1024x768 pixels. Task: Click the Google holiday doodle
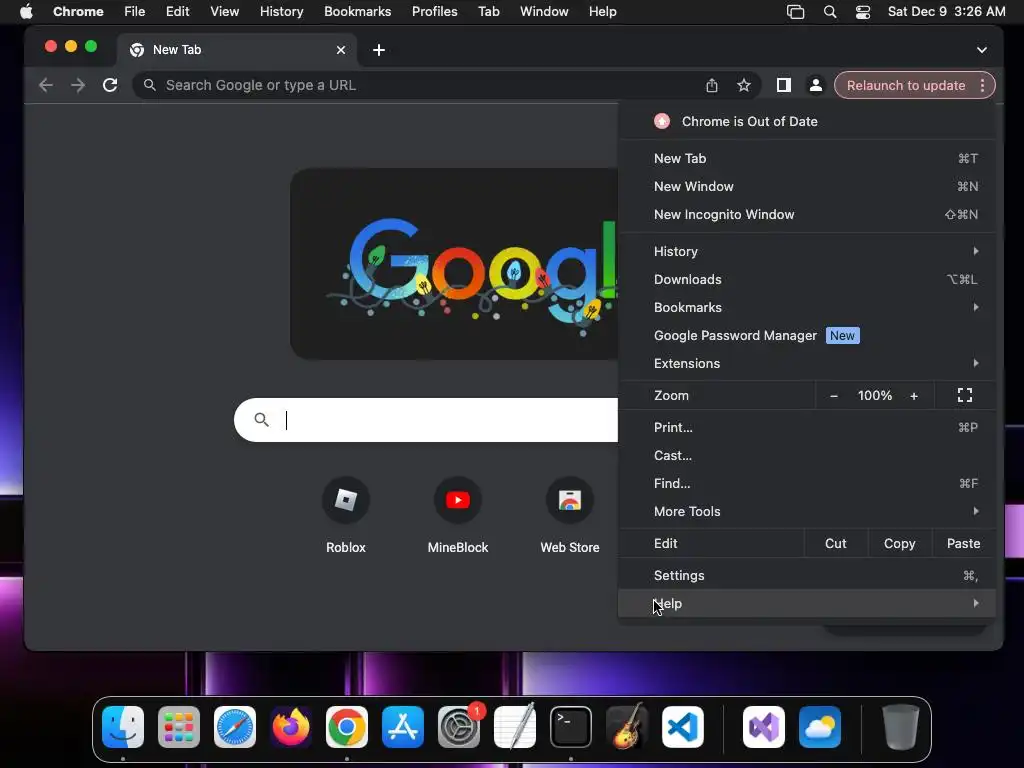[454, 264]
